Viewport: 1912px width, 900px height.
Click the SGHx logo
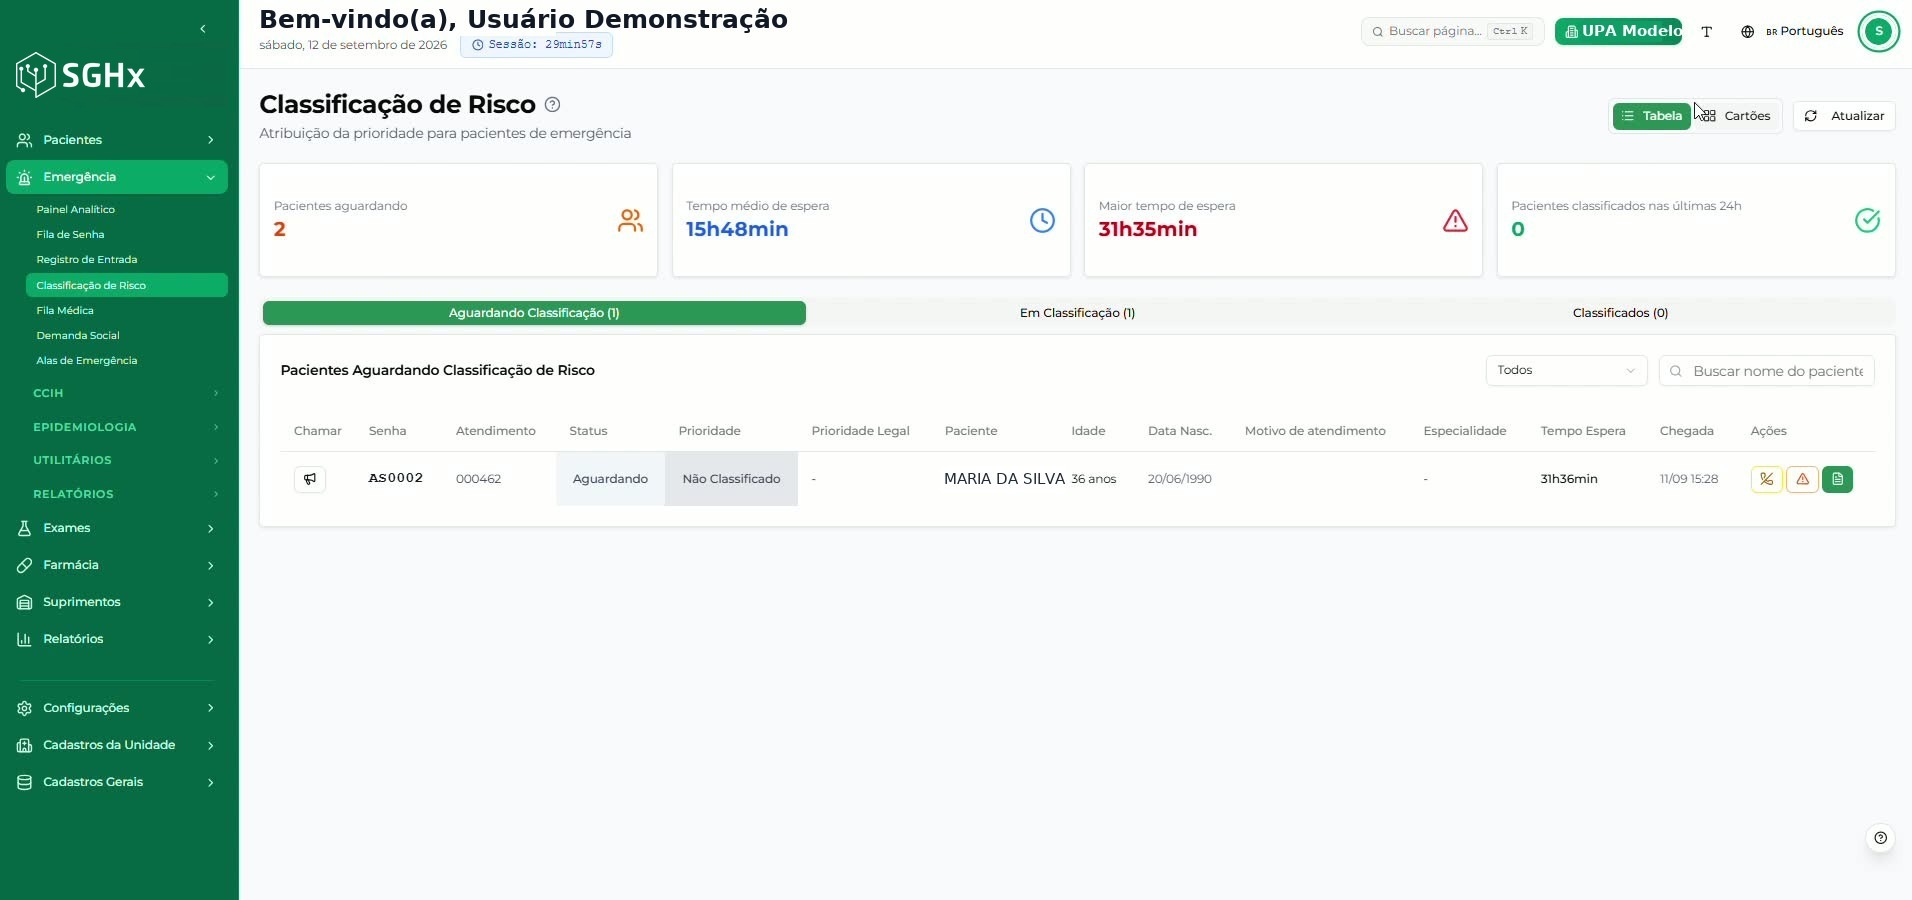coord(81,75)
